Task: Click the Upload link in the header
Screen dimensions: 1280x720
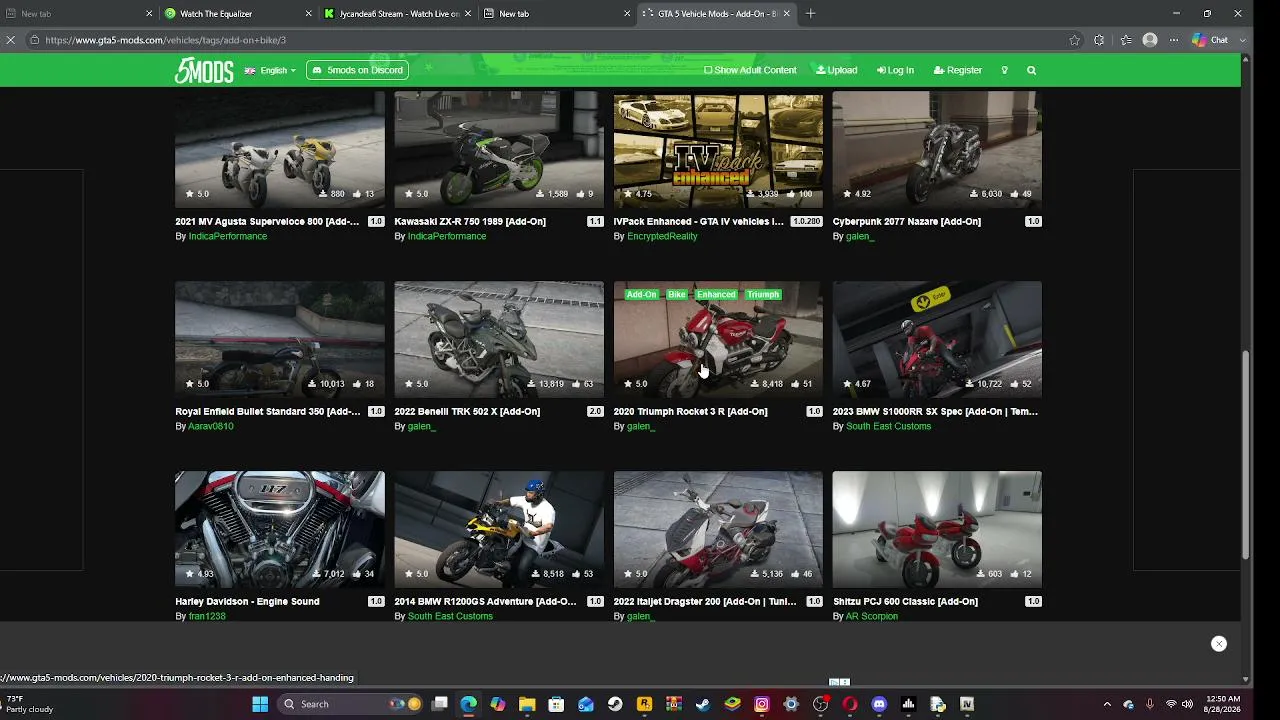Action: tap(837, 70)
